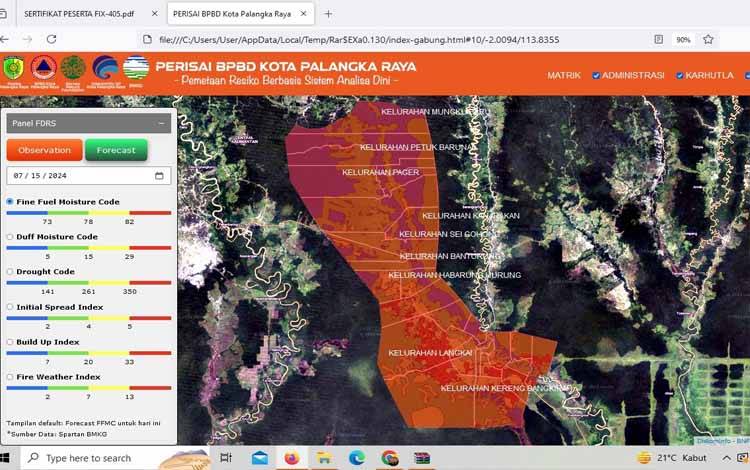This screenshot has height=470, width=750.
Task: Click the Panel FDRS header bar
Action: [x=88, y=123]
